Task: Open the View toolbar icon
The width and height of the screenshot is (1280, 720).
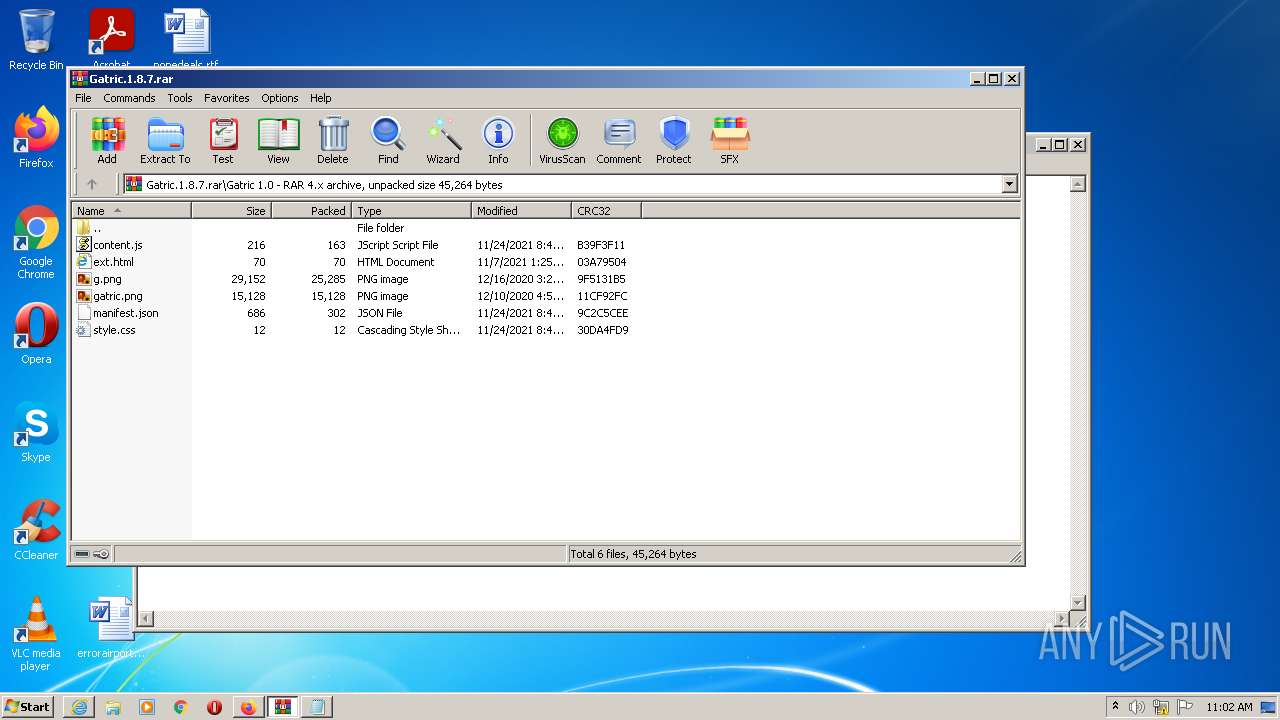Action: click(278, 141)
